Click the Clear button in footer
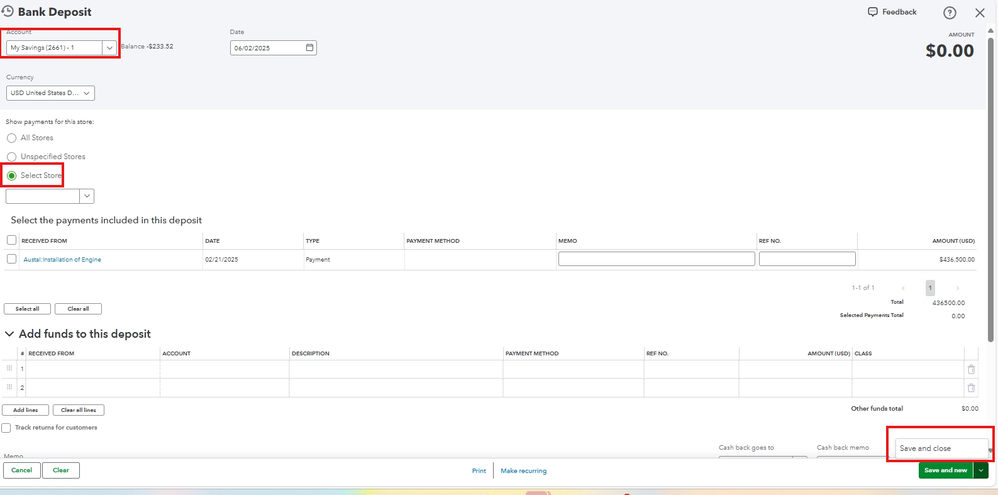This screenshot has height=495, width=998. click(61, 470)
